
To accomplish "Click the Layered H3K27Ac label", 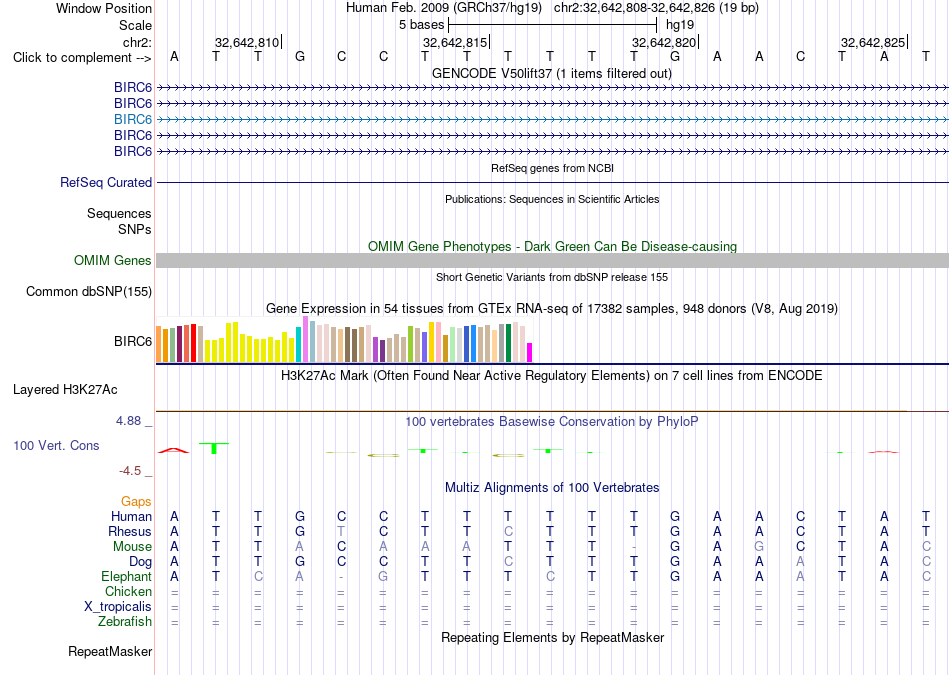I will point(65,390).
